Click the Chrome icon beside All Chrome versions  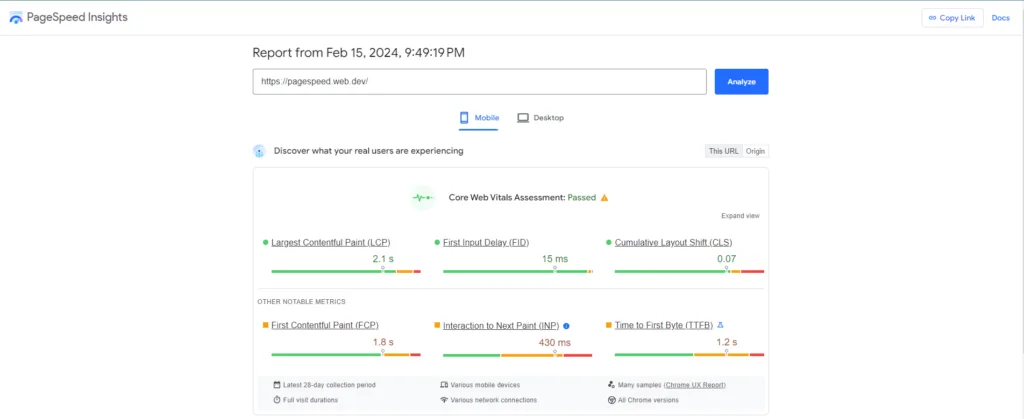pyautogui.click(x=611, y=399)
